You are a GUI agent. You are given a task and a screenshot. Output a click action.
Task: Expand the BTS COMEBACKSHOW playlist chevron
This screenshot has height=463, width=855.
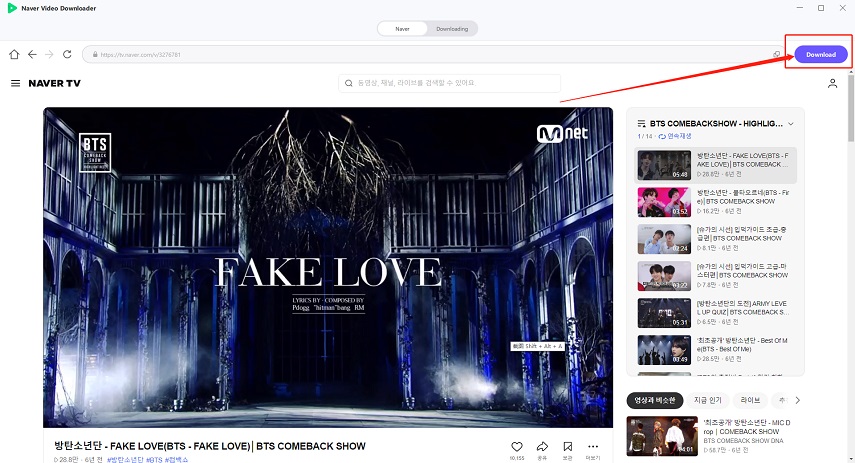tap(791, 124)
